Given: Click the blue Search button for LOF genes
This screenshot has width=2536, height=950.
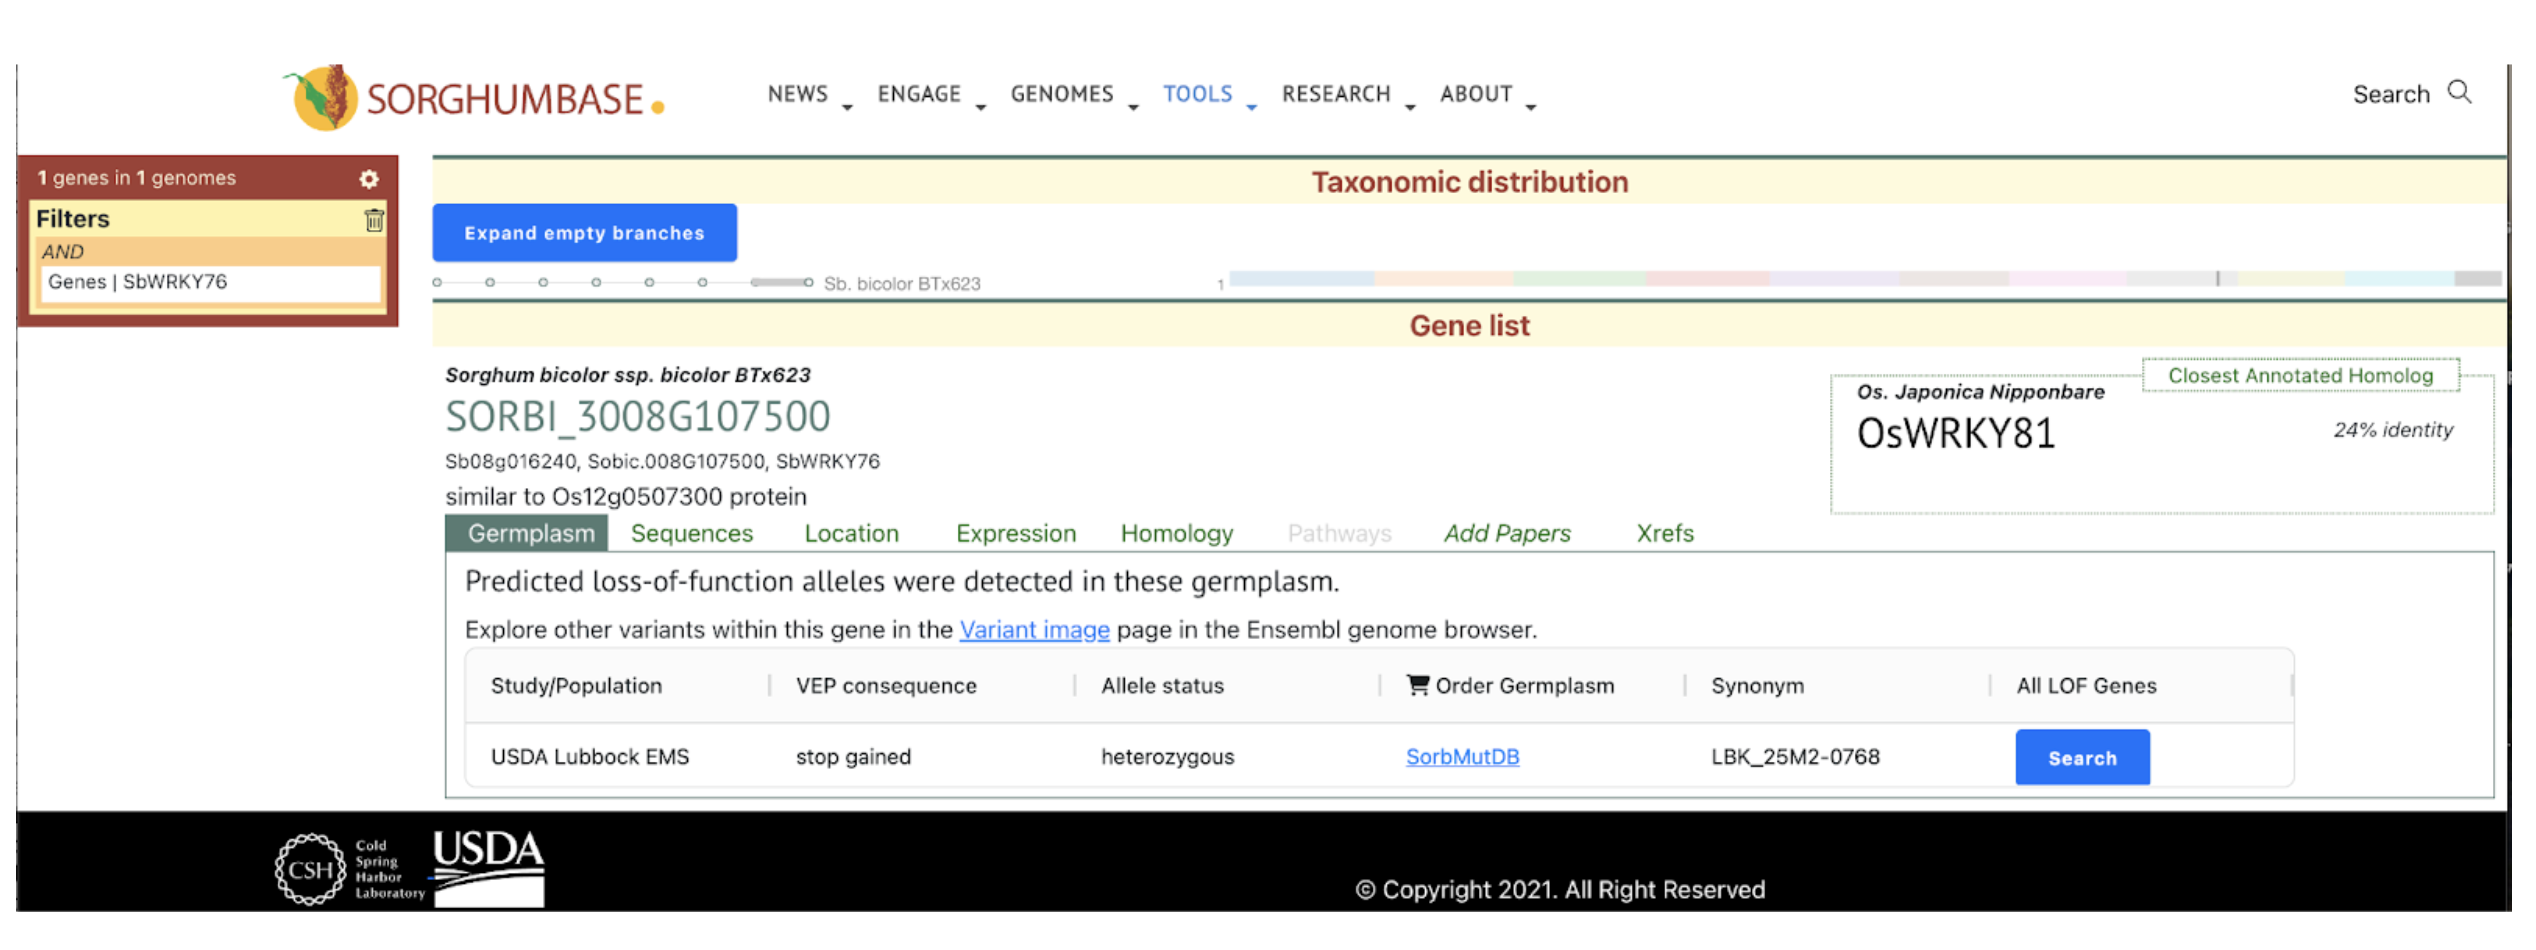Looking at the screenshot, I should 2081,758.
